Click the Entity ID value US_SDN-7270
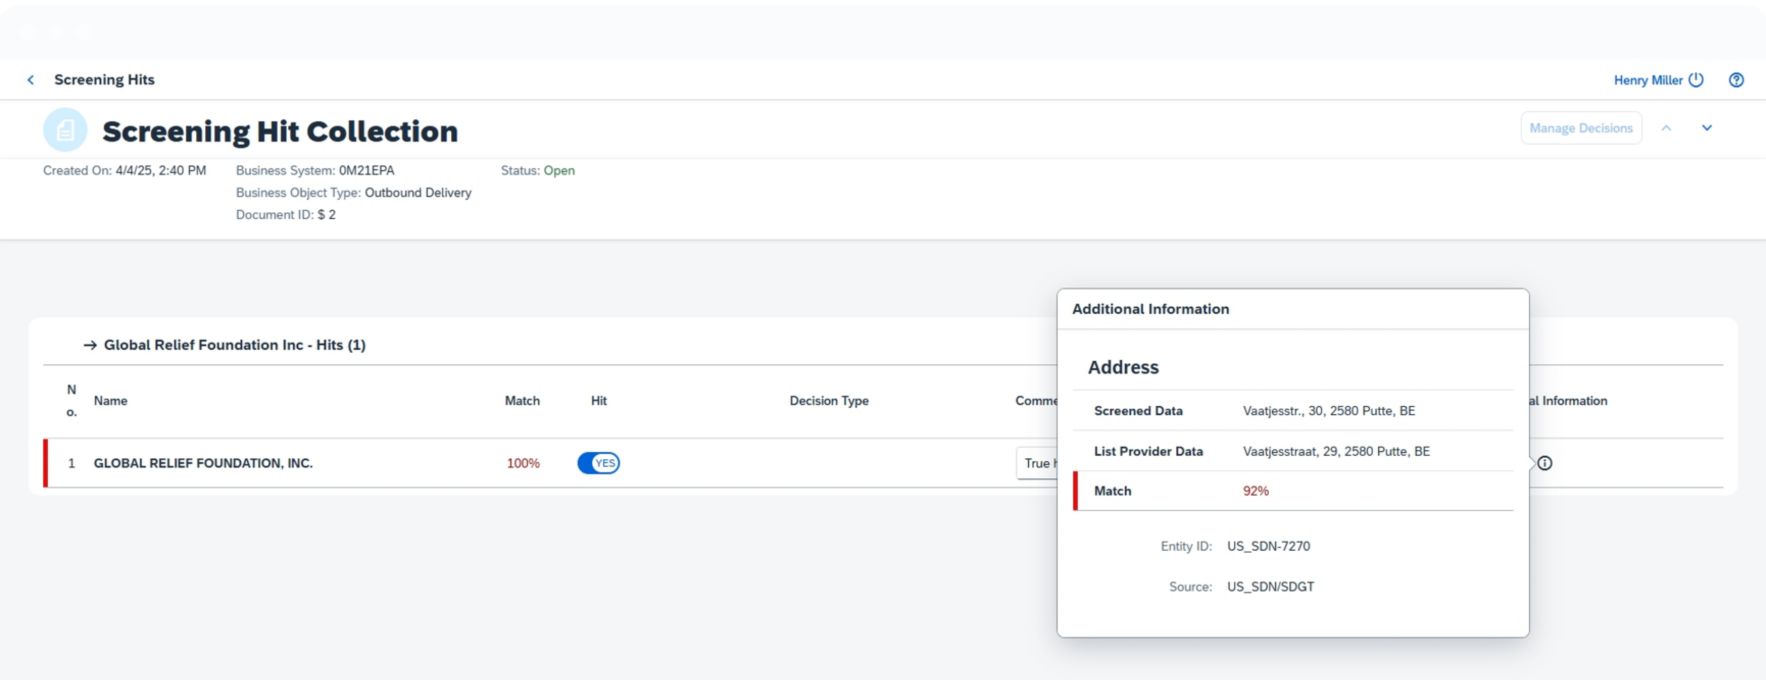The image size is (1766, 680). pos(1268,546)
